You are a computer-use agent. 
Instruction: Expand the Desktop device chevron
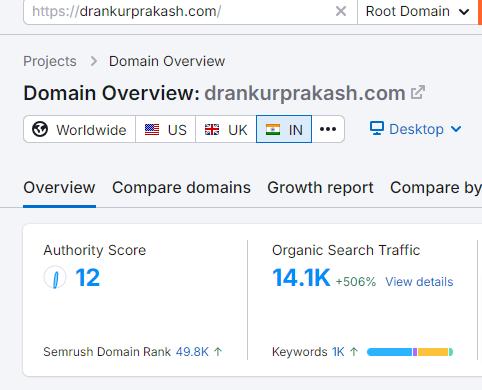pos(456,129)
